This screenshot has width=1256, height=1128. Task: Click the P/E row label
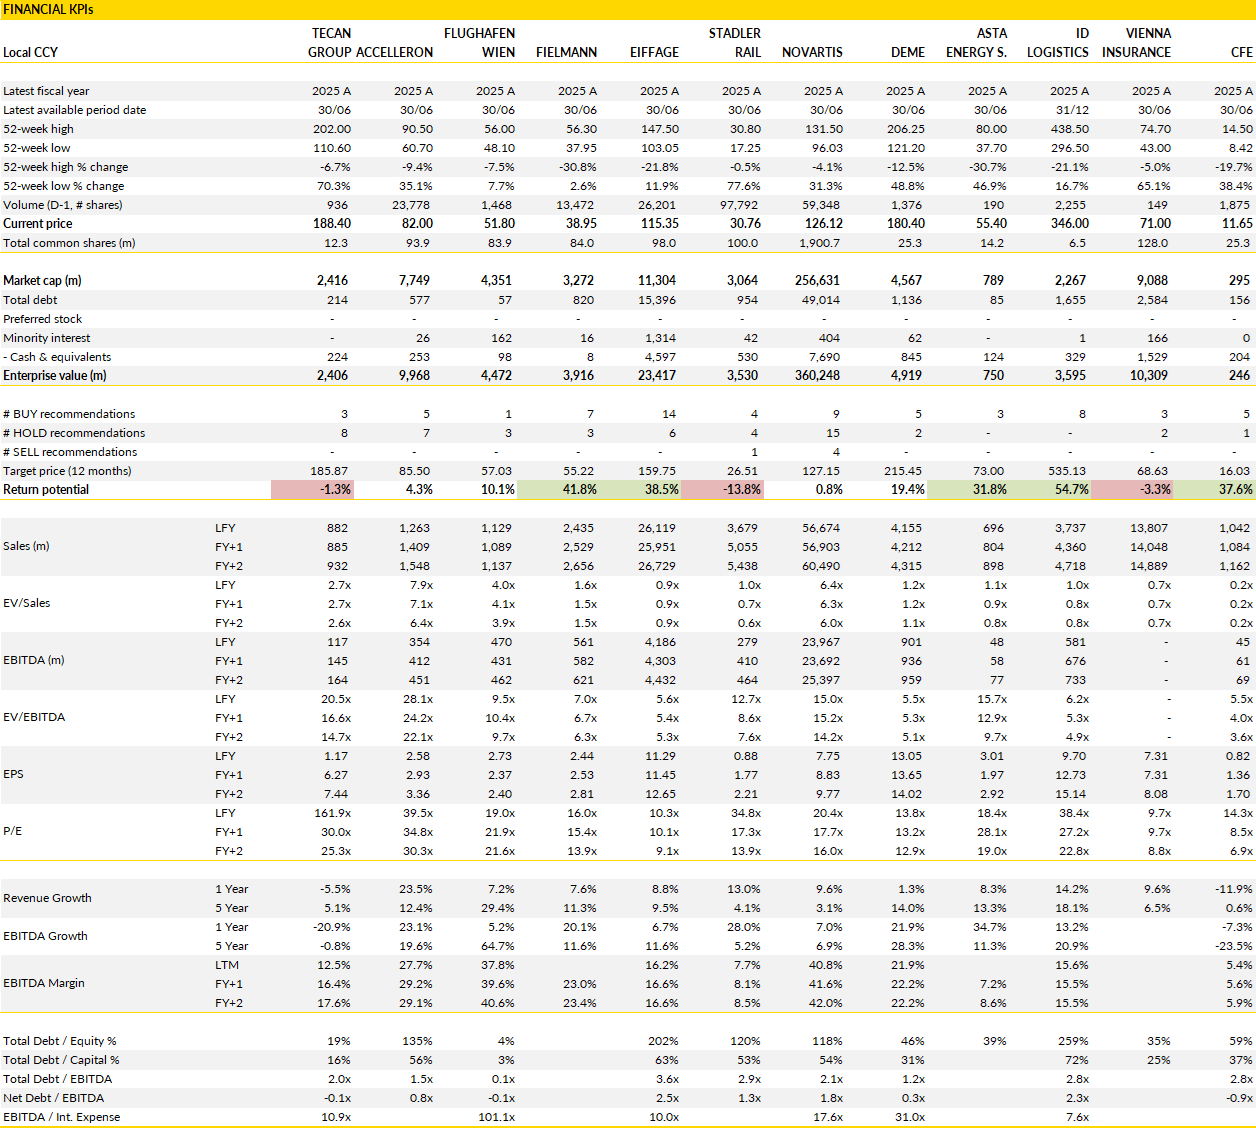(12, 831)
